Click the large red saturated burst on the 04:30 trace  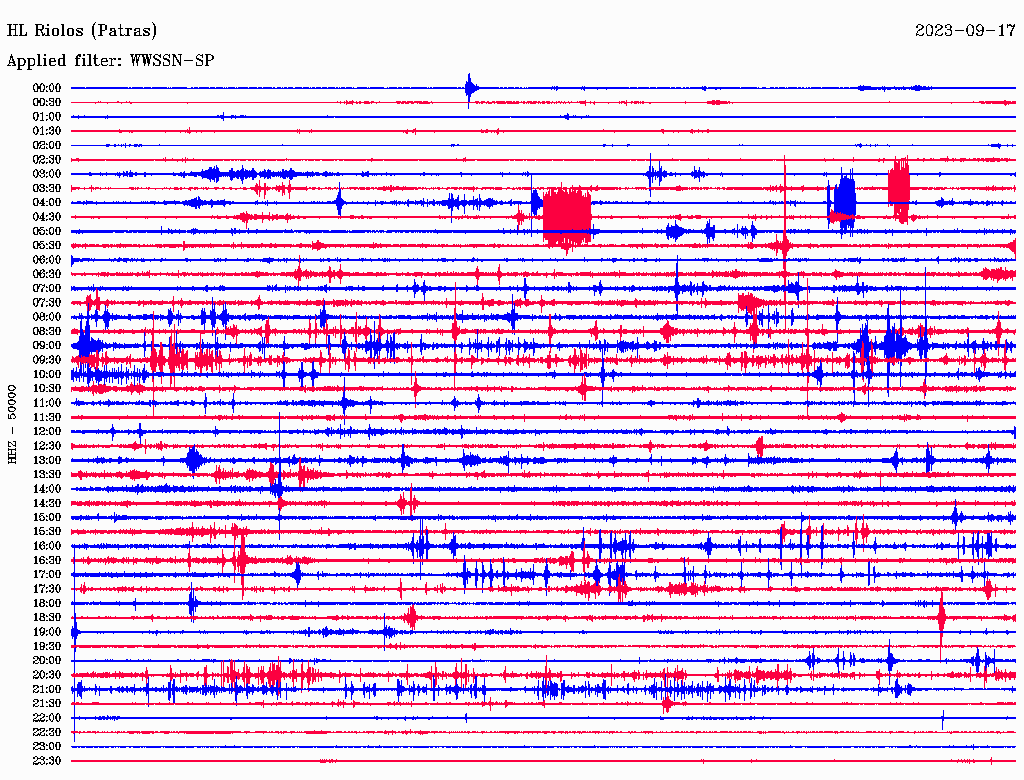[x=567, y=217]
